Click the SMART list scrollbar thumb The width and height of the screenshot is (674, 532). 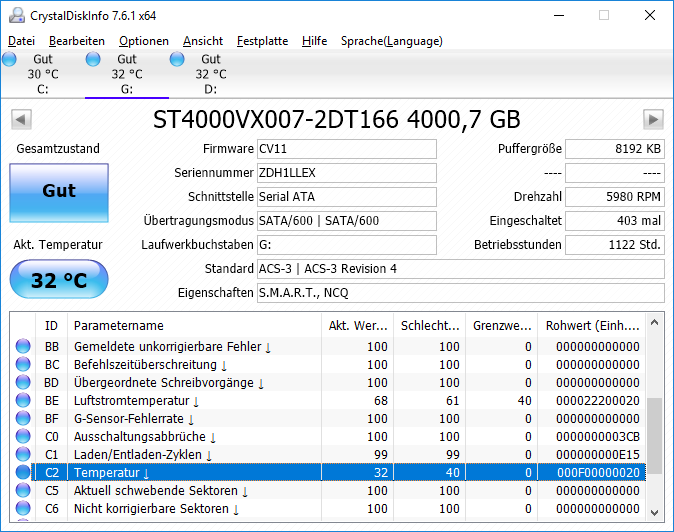[x=654, y=435]
